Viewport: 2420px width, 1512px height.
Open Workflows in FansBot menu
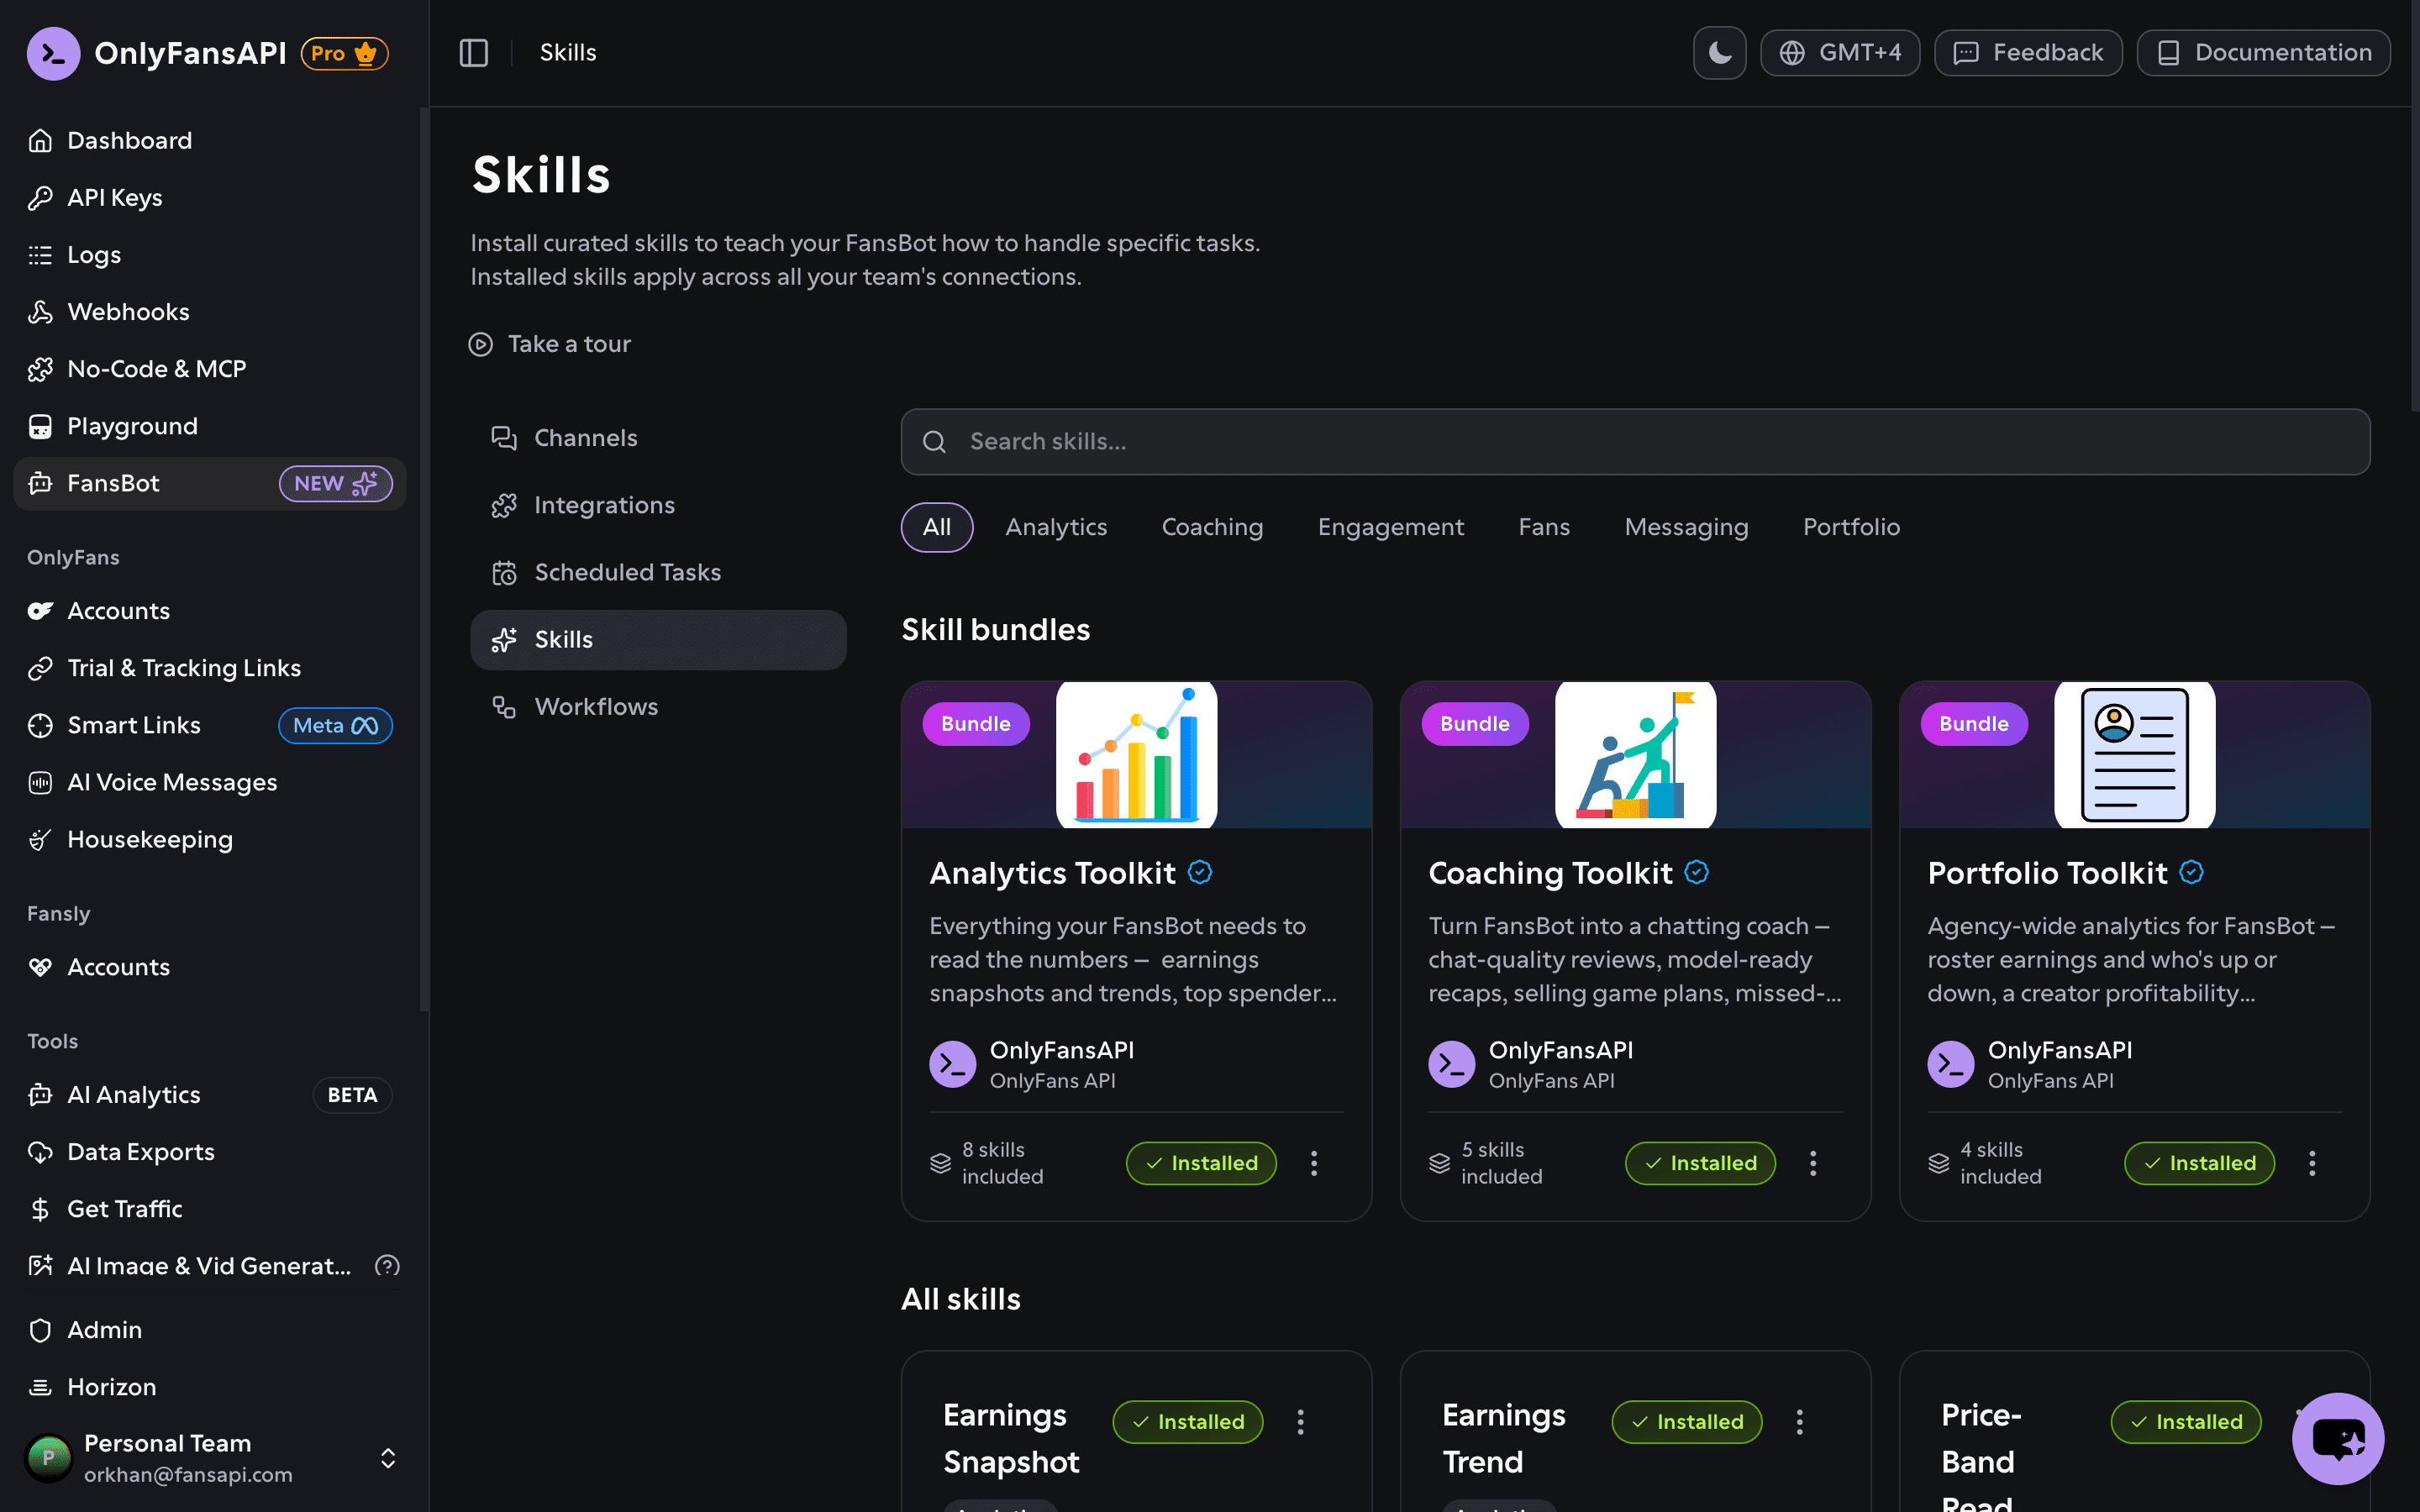pyautogui.click(x=658, y=707)
